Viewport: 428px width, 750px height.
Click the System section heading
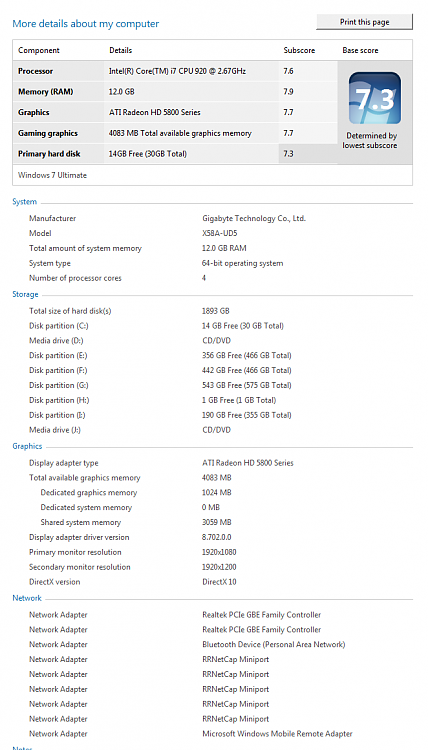(x=24, y=202)
